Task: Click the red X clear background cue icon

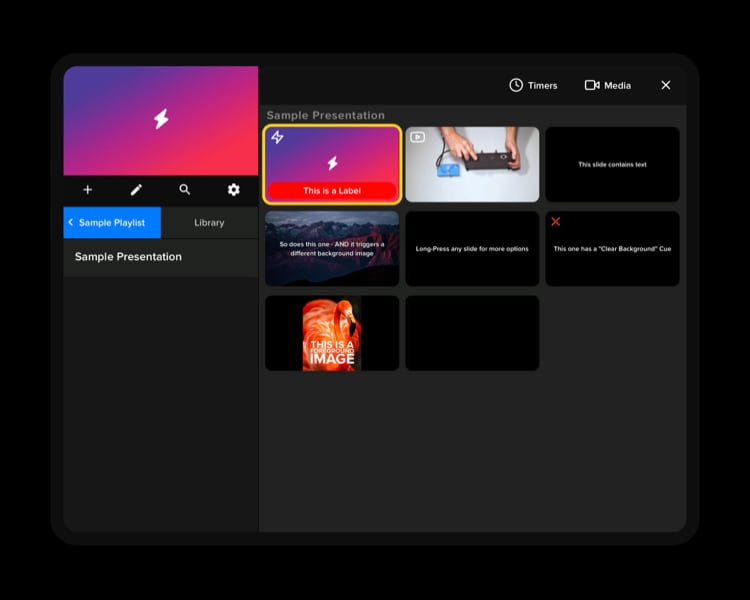Action: 556,222
